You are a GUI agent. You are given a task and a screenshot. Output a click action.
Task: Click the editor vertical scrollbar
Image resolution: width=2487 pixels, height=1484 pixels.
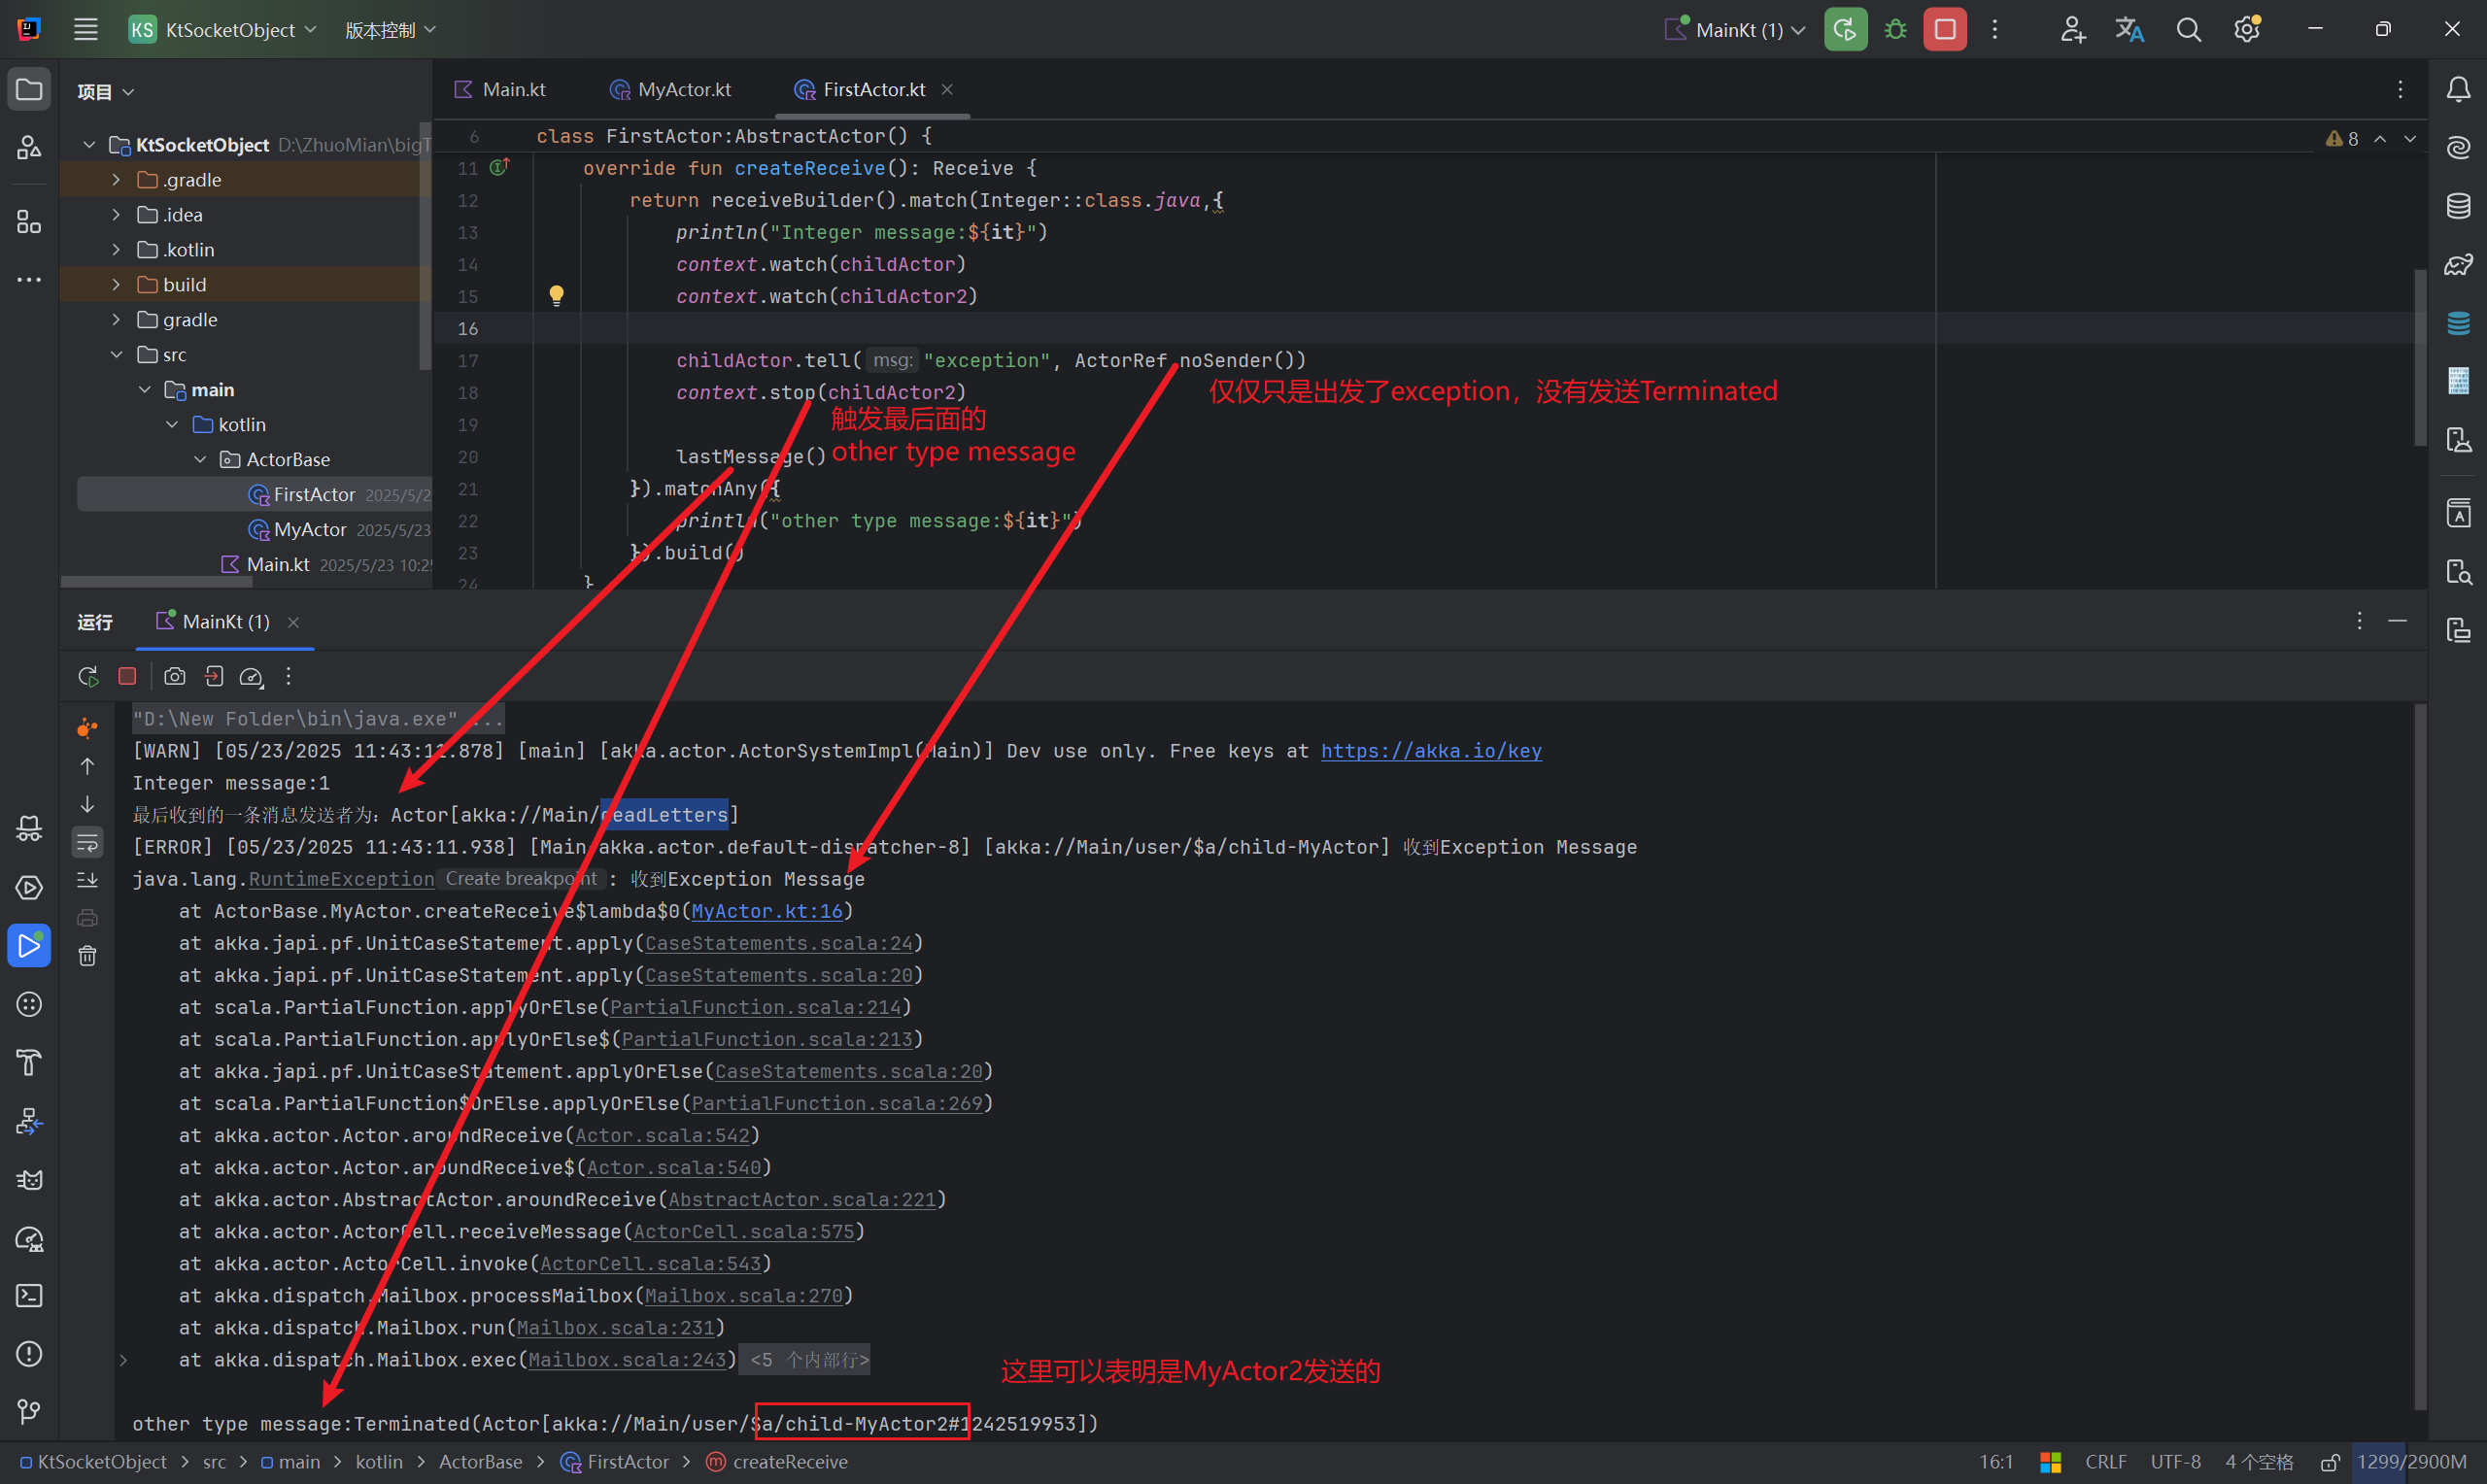(x=2420, y=358)
